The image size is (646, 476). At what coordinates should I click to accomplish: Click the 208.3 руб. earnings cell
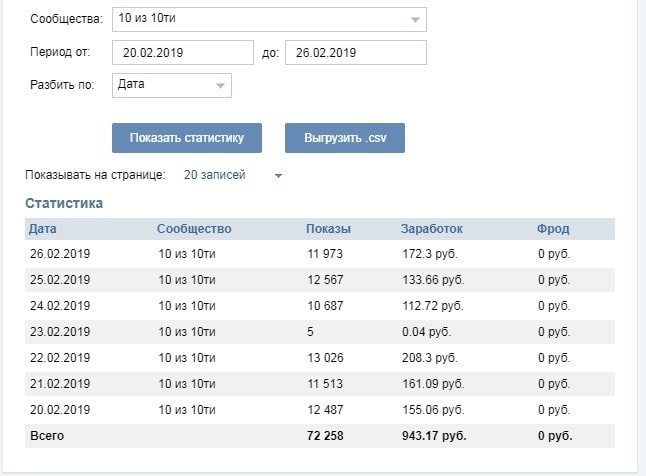pyautogui.click(x=431, y=358)
